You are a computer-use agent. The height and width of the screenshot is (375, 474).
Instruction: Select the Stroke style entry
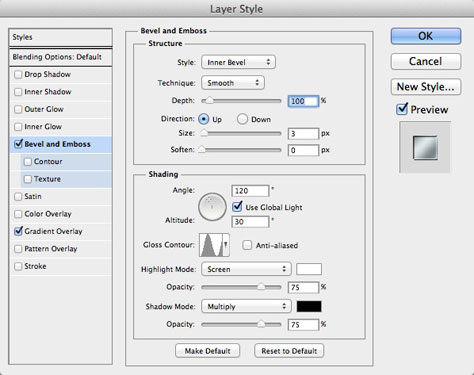point(60,266)
